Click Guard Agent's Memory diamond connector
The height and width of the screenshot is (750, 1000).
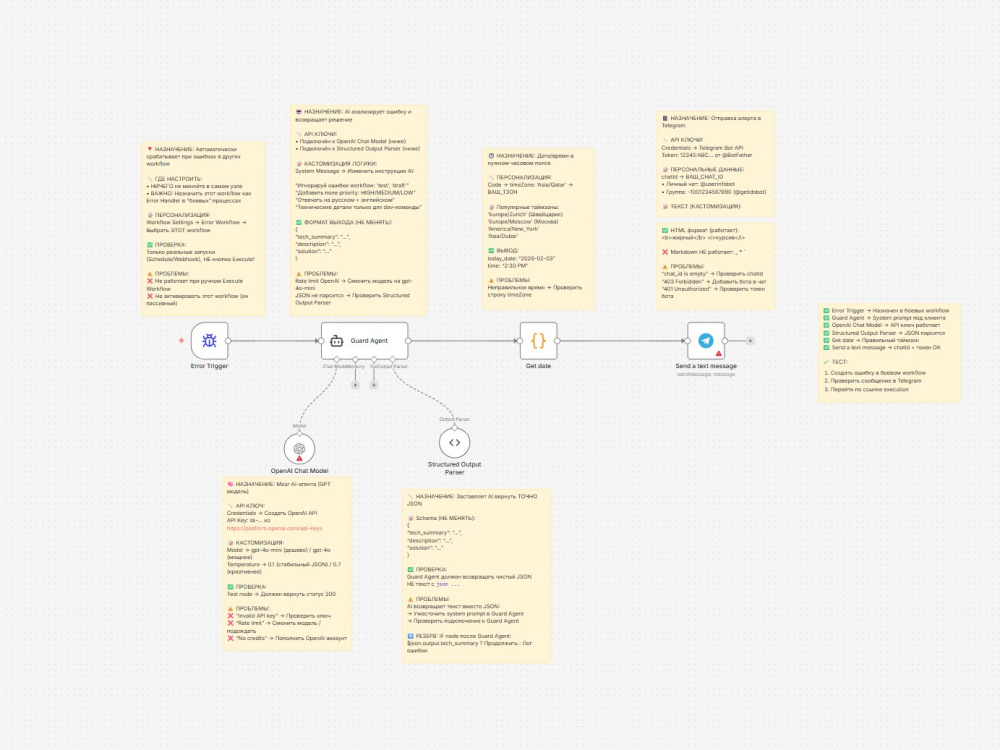355,360
